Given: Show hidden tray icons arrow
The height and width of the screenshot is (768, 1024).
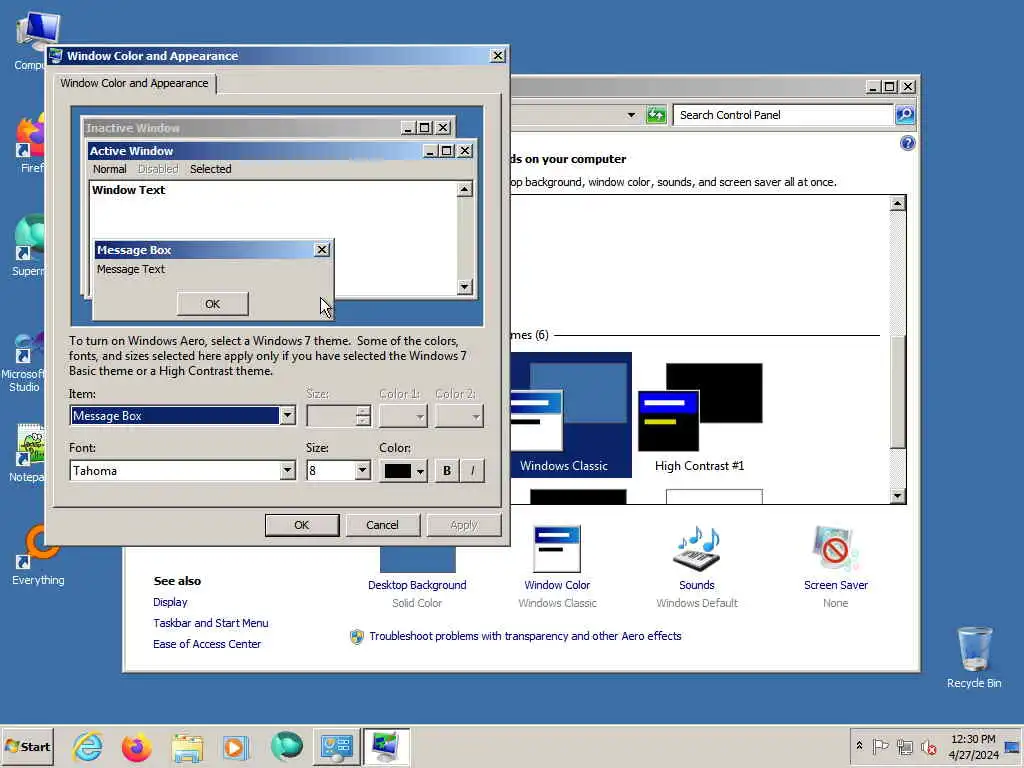Looking at the screenshot, I should pyautogui.click(x=859, y=746).
